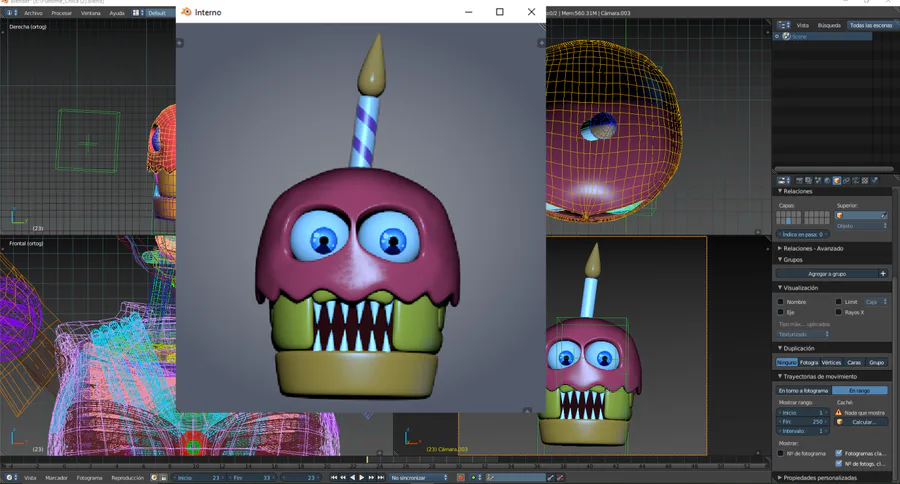Open the Render Layers properties tab icon
900x484 pixels.
click(808, 180)
